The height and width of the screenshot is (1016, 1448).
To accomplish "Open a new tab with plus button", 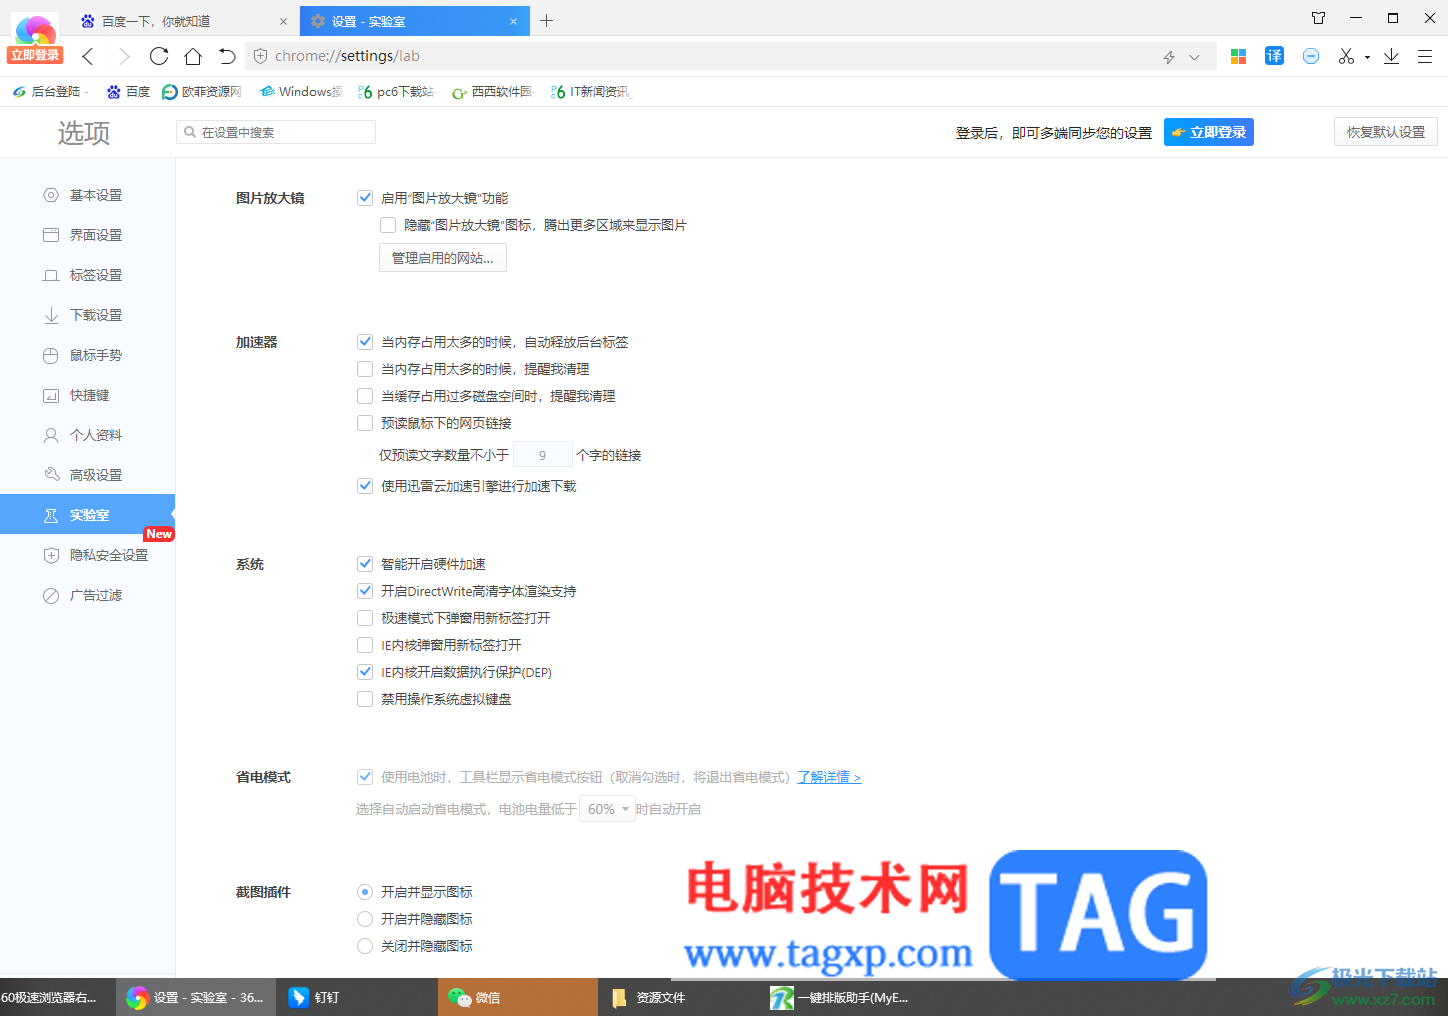I will pos(546,20).
